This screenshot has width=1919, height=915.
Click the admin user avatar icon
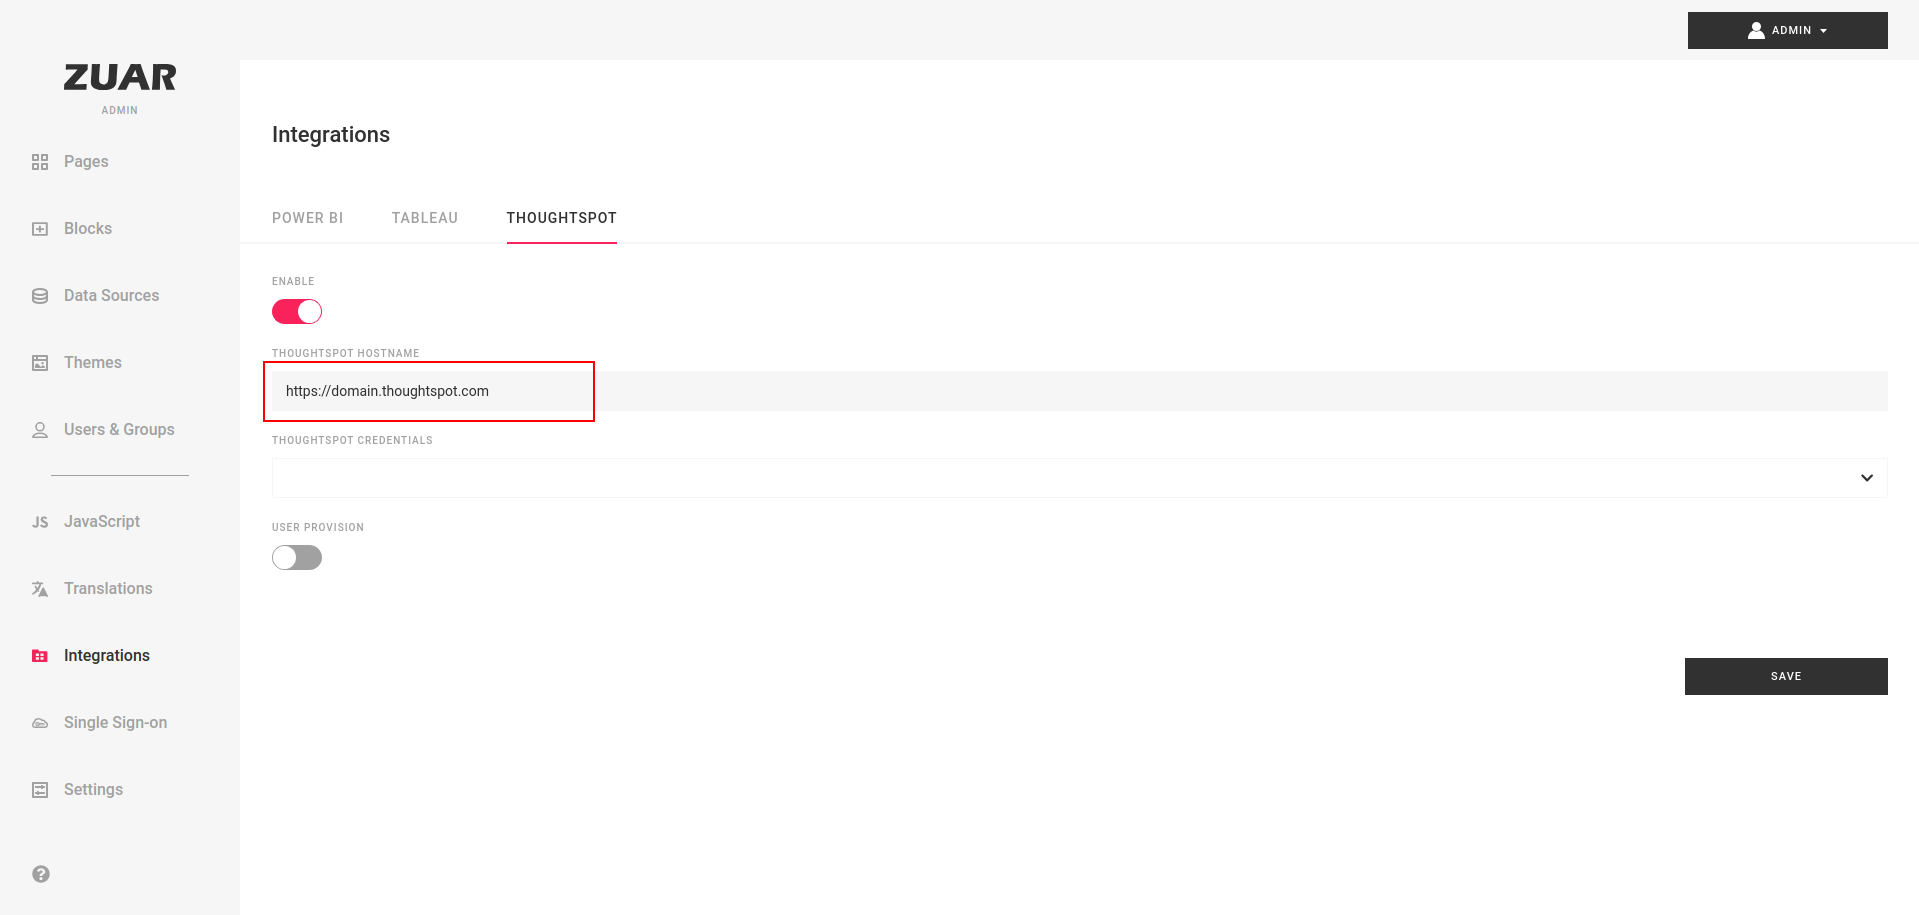(1756, 30)
